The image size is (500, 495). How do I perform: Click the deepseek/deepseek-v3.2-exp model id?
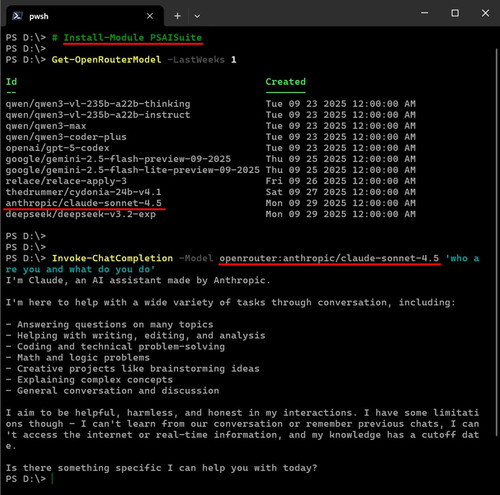click(80, 214)
